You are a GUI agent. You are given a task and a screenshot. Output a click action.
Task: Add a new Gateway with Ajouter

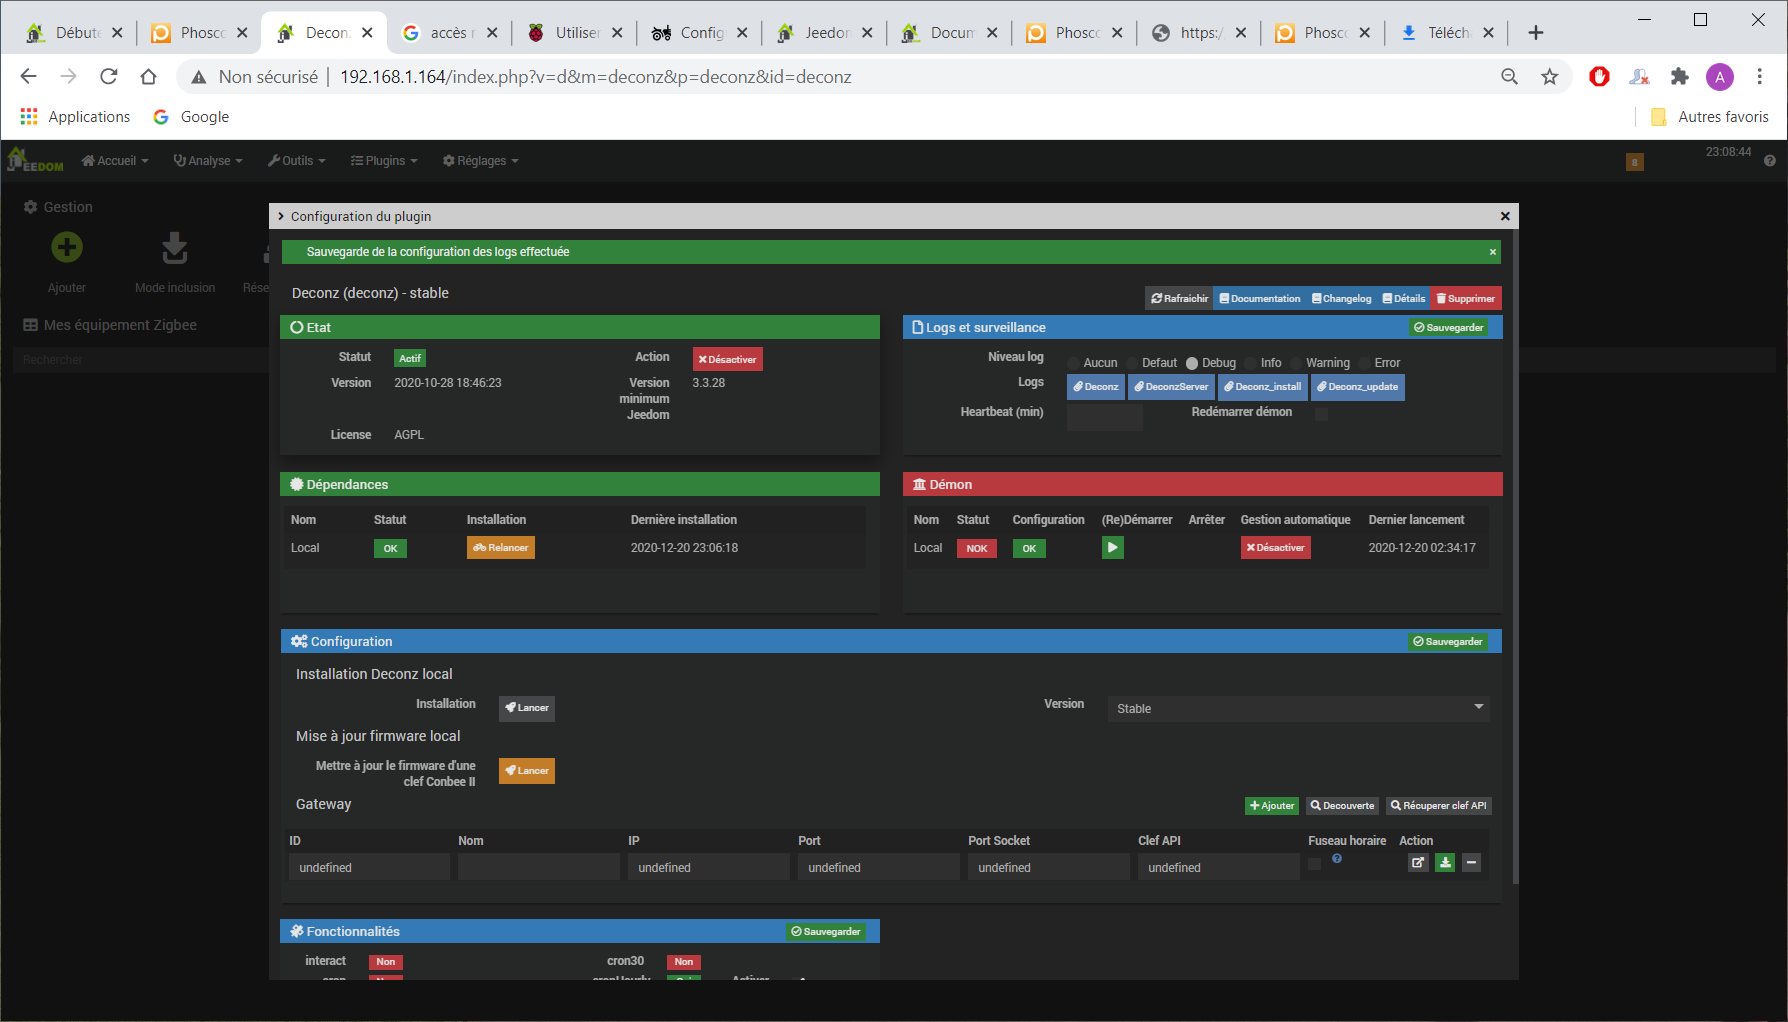[x=1272, y=806]
